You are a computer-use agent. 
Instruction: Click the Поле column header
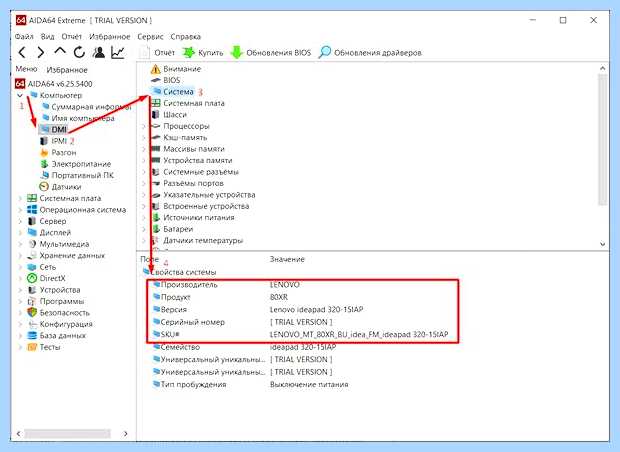[149, 259]
